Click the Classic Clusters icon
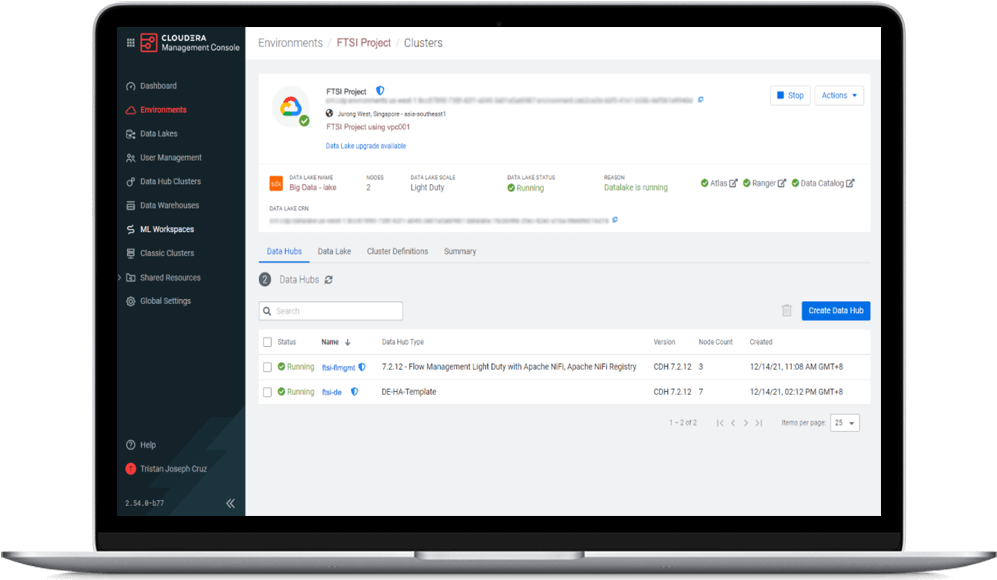Viewport: 997px width, 580px height. (130, 253)
